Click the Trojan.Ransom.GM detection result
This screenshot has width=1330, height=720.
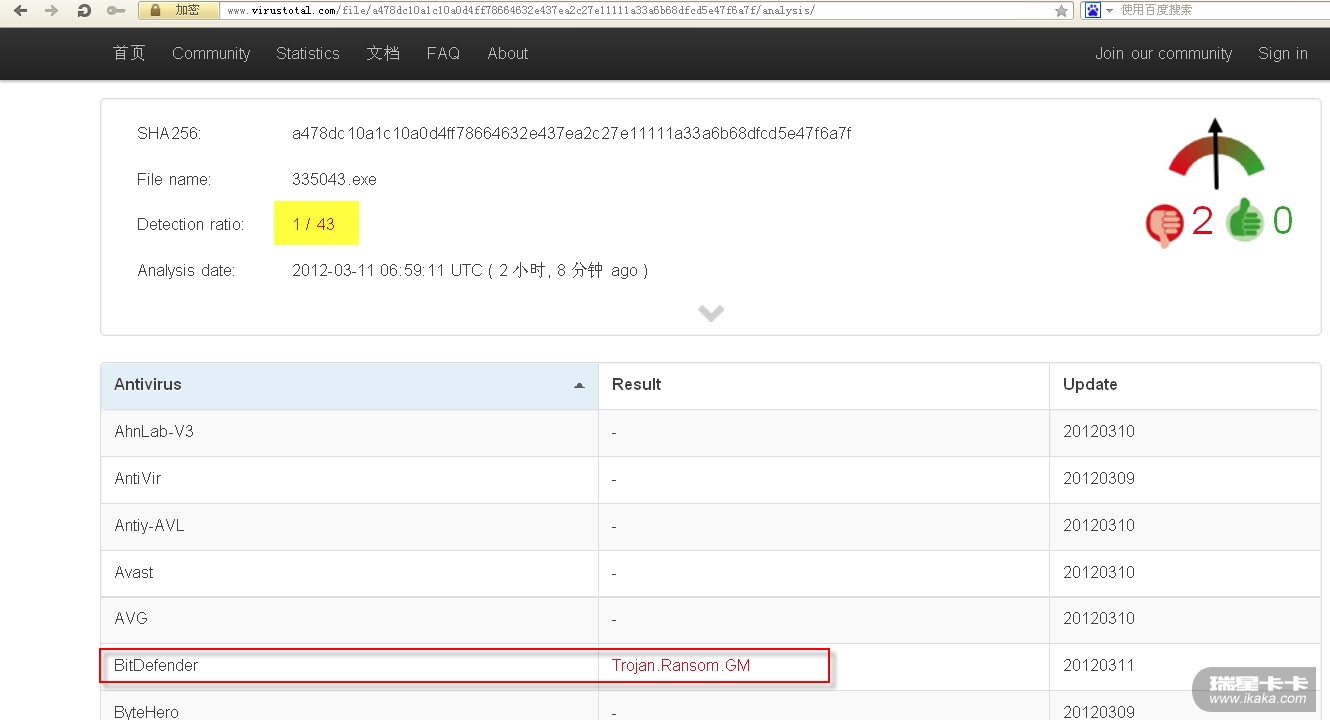(681, 665)
